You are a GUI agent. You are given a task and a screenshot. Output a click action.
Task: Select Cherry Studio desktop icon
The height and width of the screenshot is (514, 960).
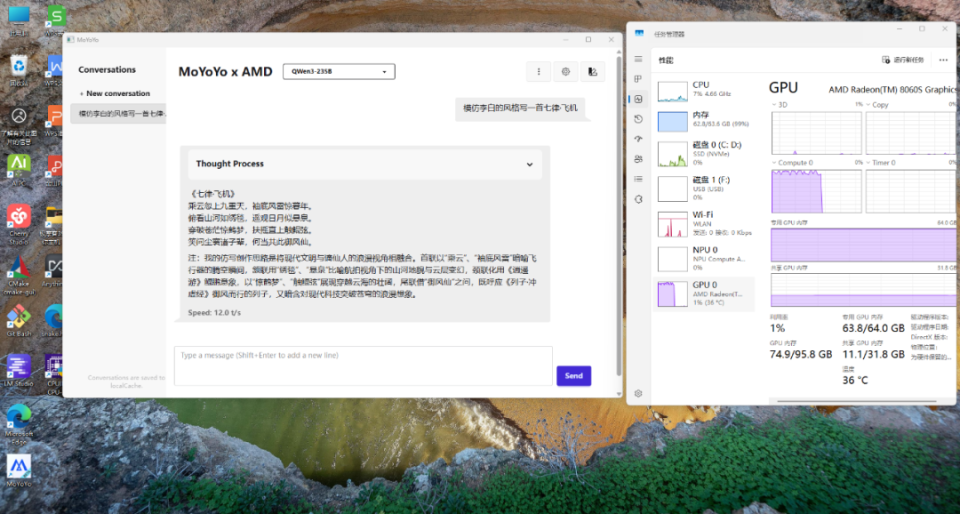[19, 225]
